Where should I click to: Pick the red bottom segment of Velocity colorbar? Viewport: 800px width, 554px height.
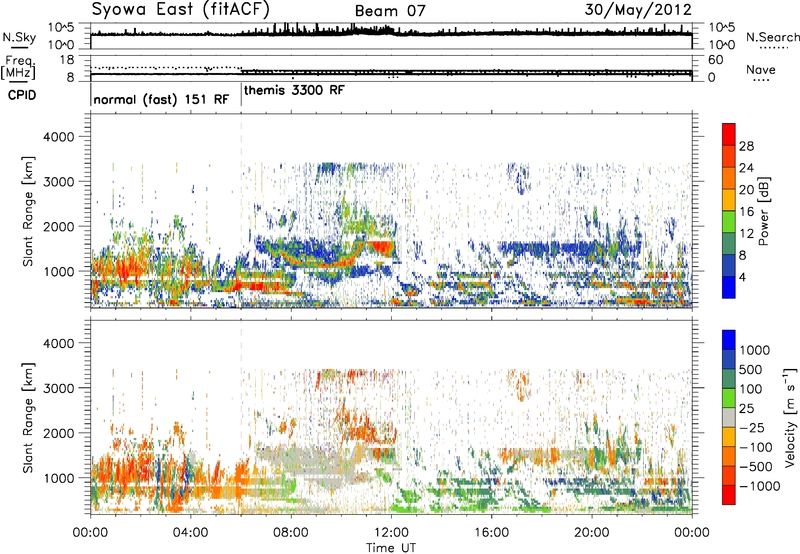[729, 495]
